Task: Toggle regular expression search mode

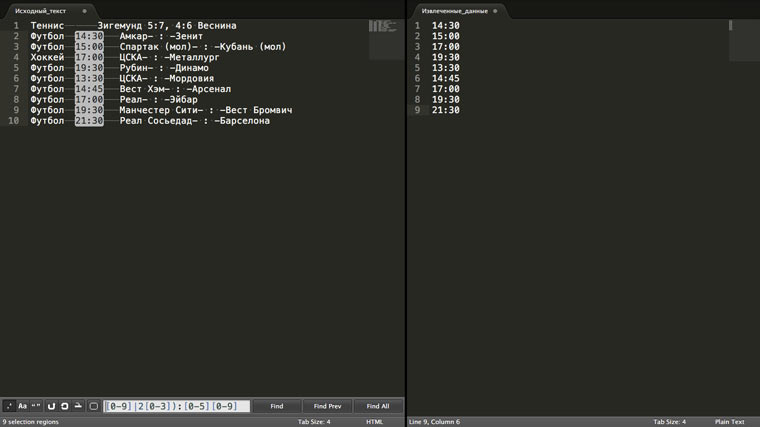Action: tap(9, 406)
